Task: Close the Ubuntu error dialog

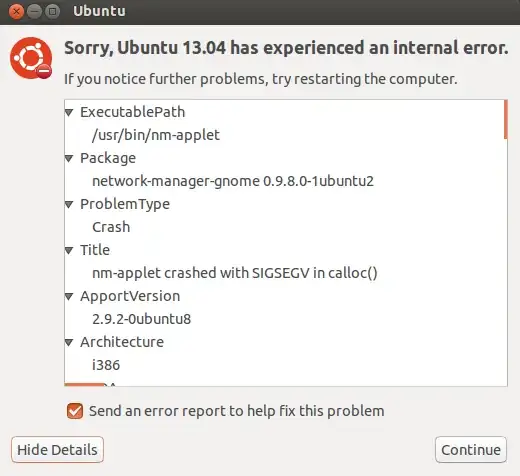Action: (16, 12)
